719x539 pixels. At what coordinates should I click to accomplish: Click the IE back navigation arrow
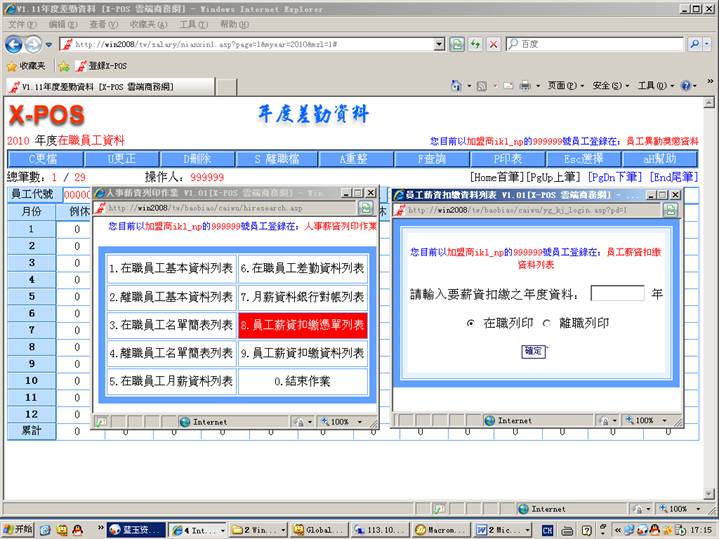pyautogui.click(x=14, y=44)
